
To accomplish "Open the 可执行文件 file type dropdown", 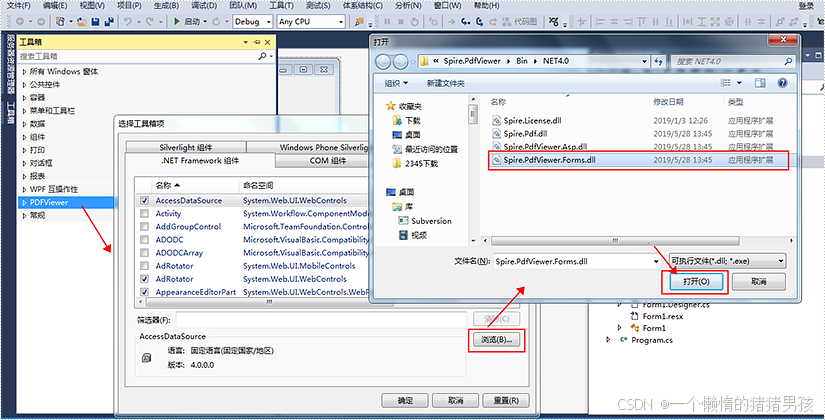I will coord(727,261).
